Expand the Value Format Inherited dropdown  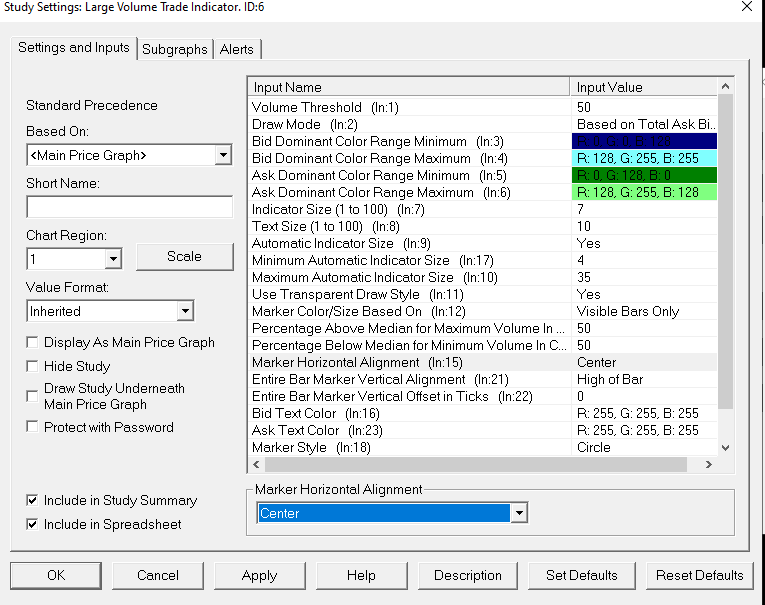coord(185,311)
